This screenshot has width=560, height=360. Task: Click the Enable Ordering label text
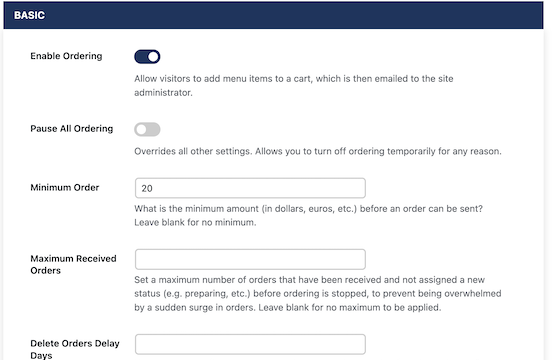[66, 56]
